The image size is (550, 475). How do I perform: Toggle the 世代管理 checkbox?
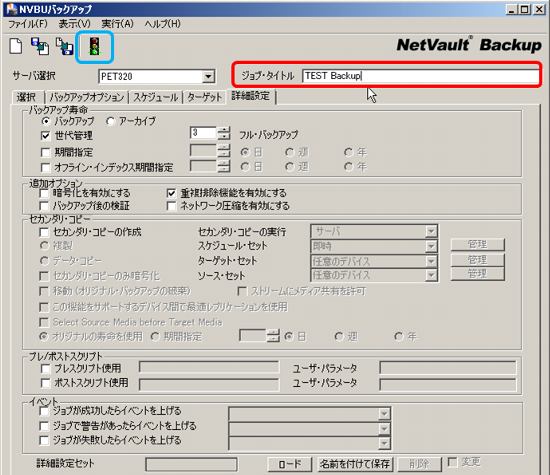point(45,135)
